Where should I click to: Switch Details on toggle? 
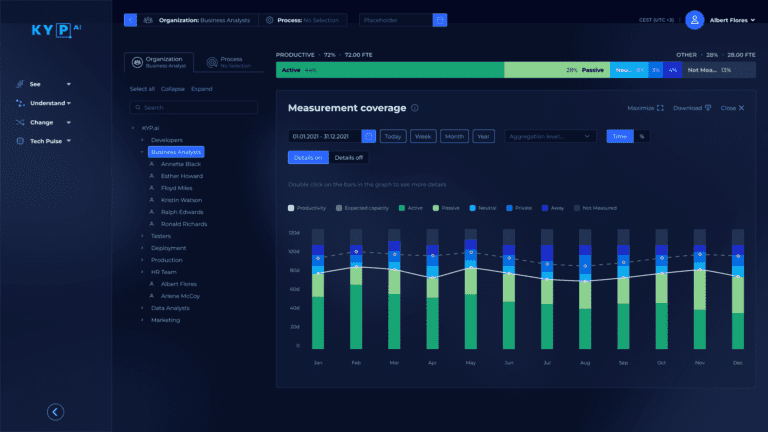306,158
